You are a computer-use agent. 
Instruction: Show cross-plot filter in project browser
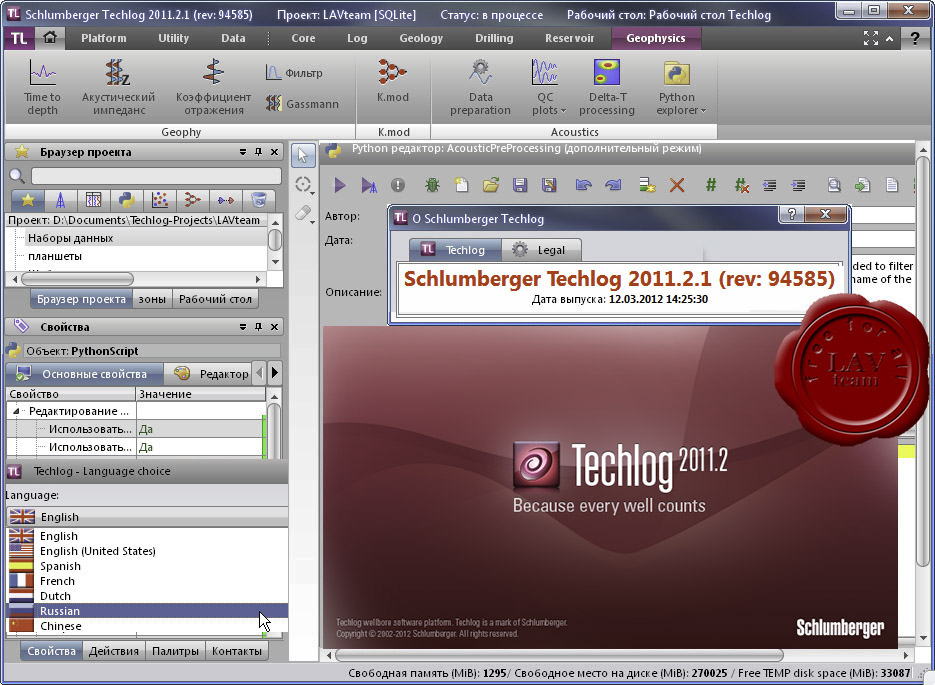click(x=159, y=200)
